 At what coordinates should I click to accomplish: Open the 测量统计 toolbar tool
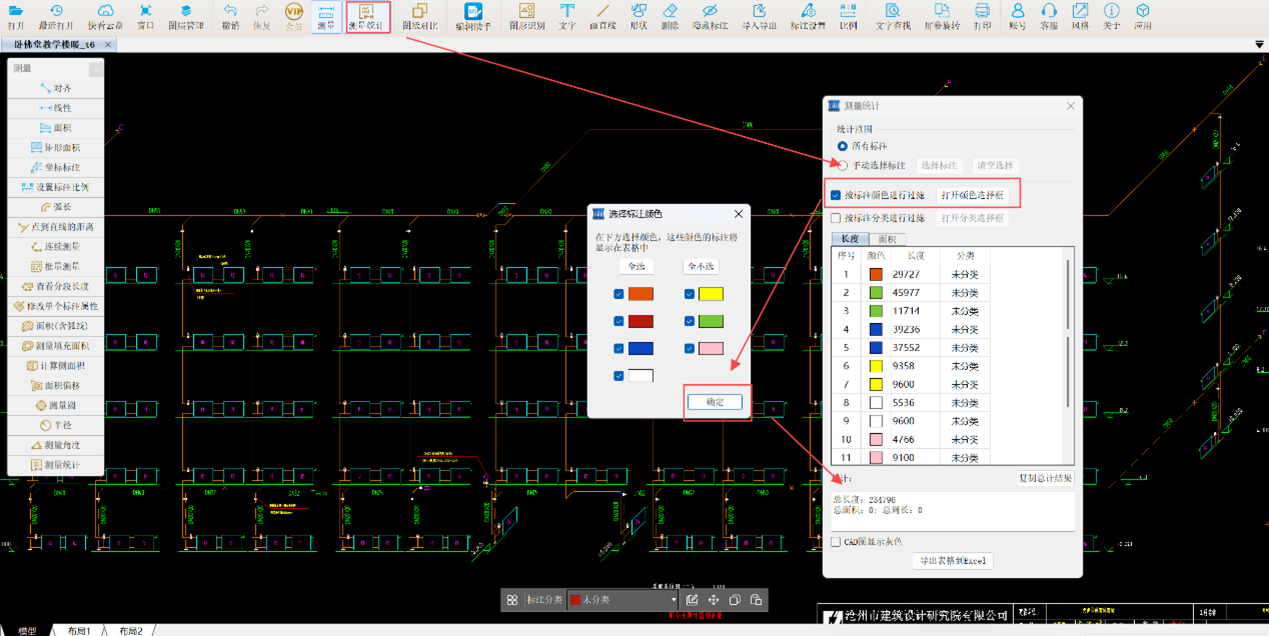[x=366, y=16]
